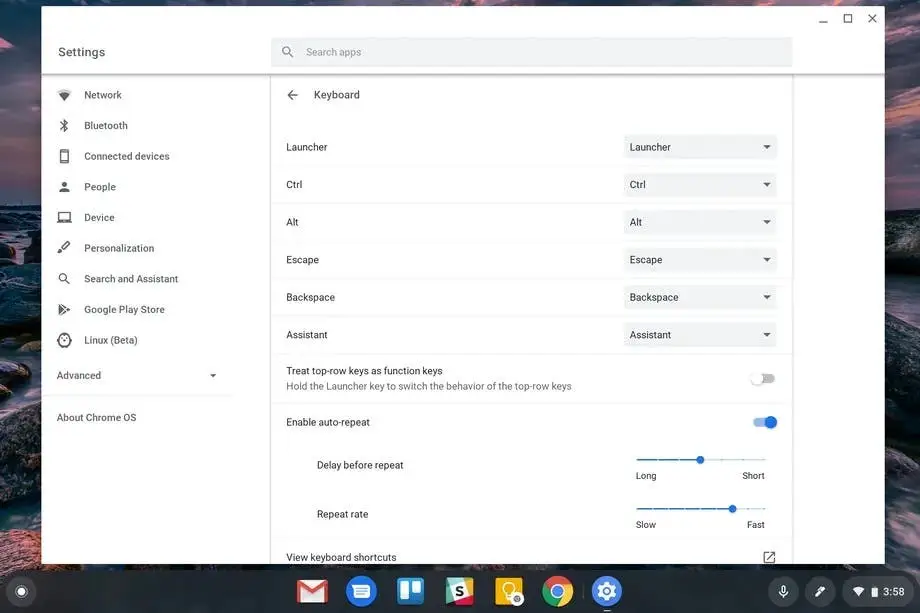Viewport: 920px width, 613px height.
Task: Disable the Enable auto-repeat switch
Action: [765, 422]
